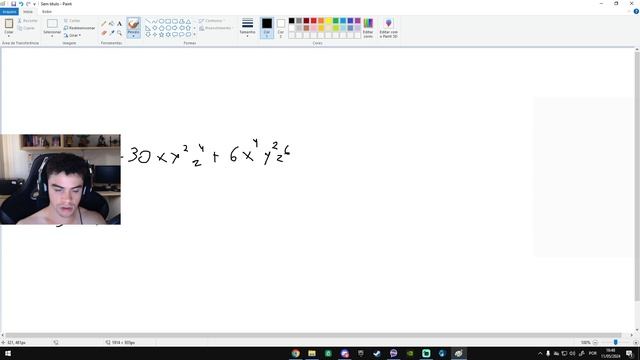The width and height of the screenshot is (640, 360).
Task: Expand the Formas shapes gallery arrow
Action: [194, 35]
